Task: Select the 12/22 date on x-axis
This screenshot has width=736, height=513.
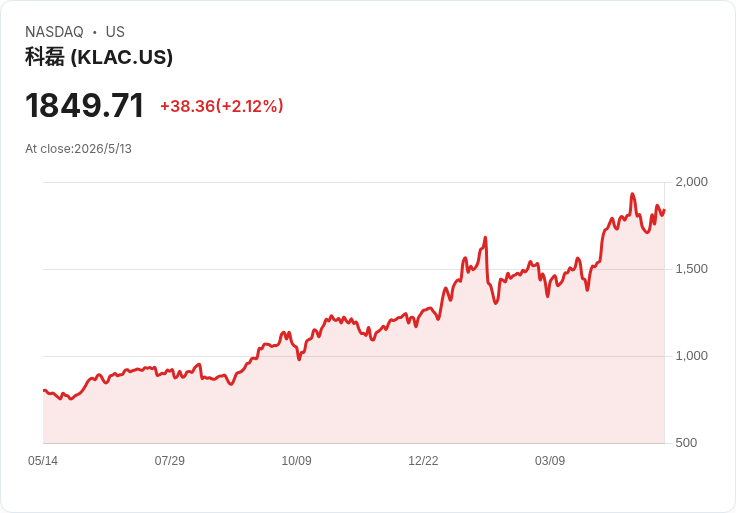Action: pos(423,461)
